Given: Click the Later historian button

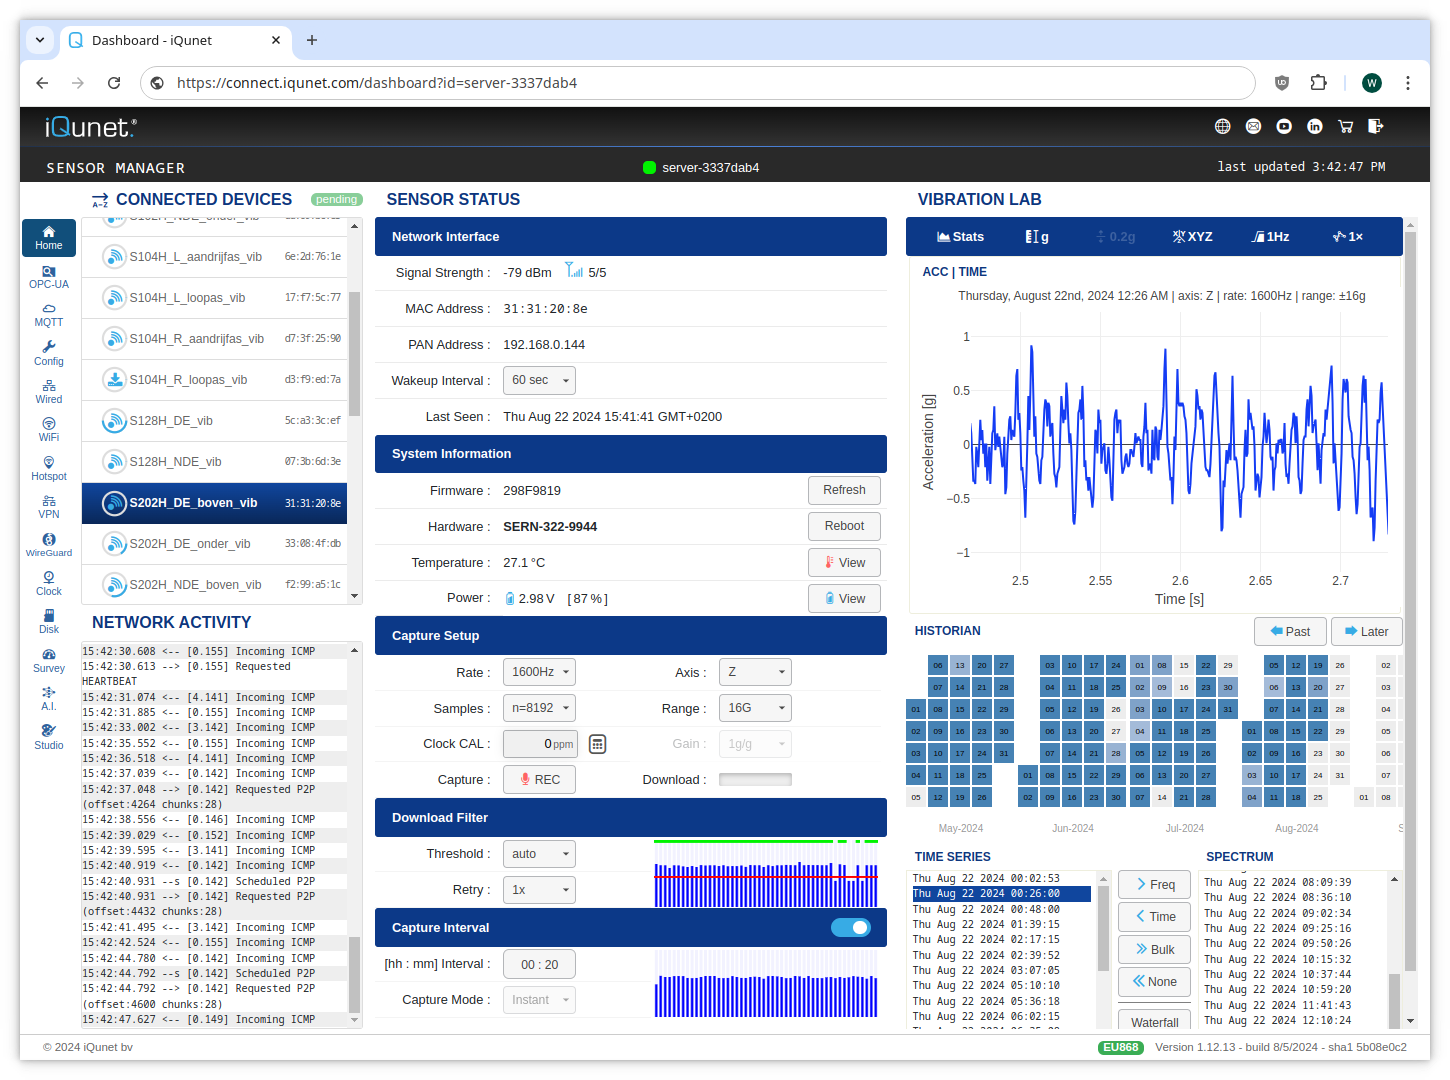Looking at the screenshot, I should (x=1367, y=631).
